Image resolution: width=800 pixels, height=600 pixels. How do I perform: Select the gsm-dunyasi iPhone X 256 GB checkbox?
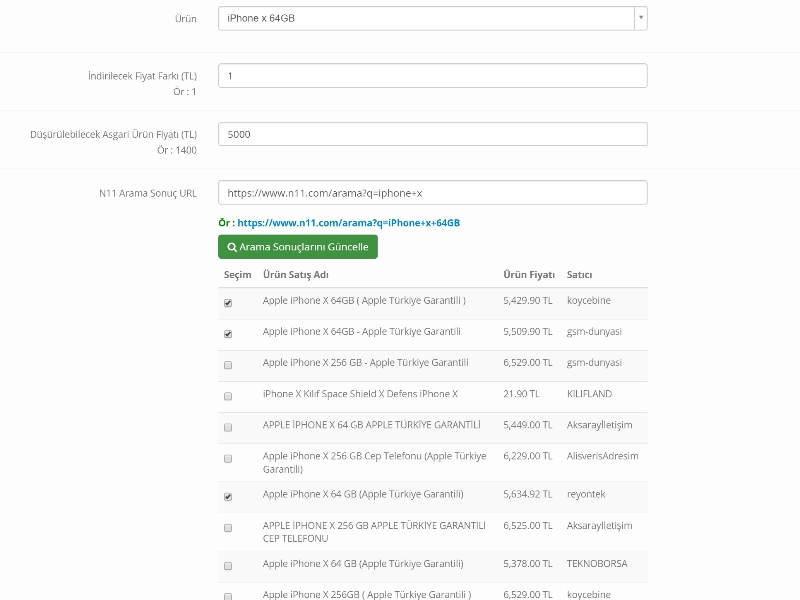click(x=228, y=365)
